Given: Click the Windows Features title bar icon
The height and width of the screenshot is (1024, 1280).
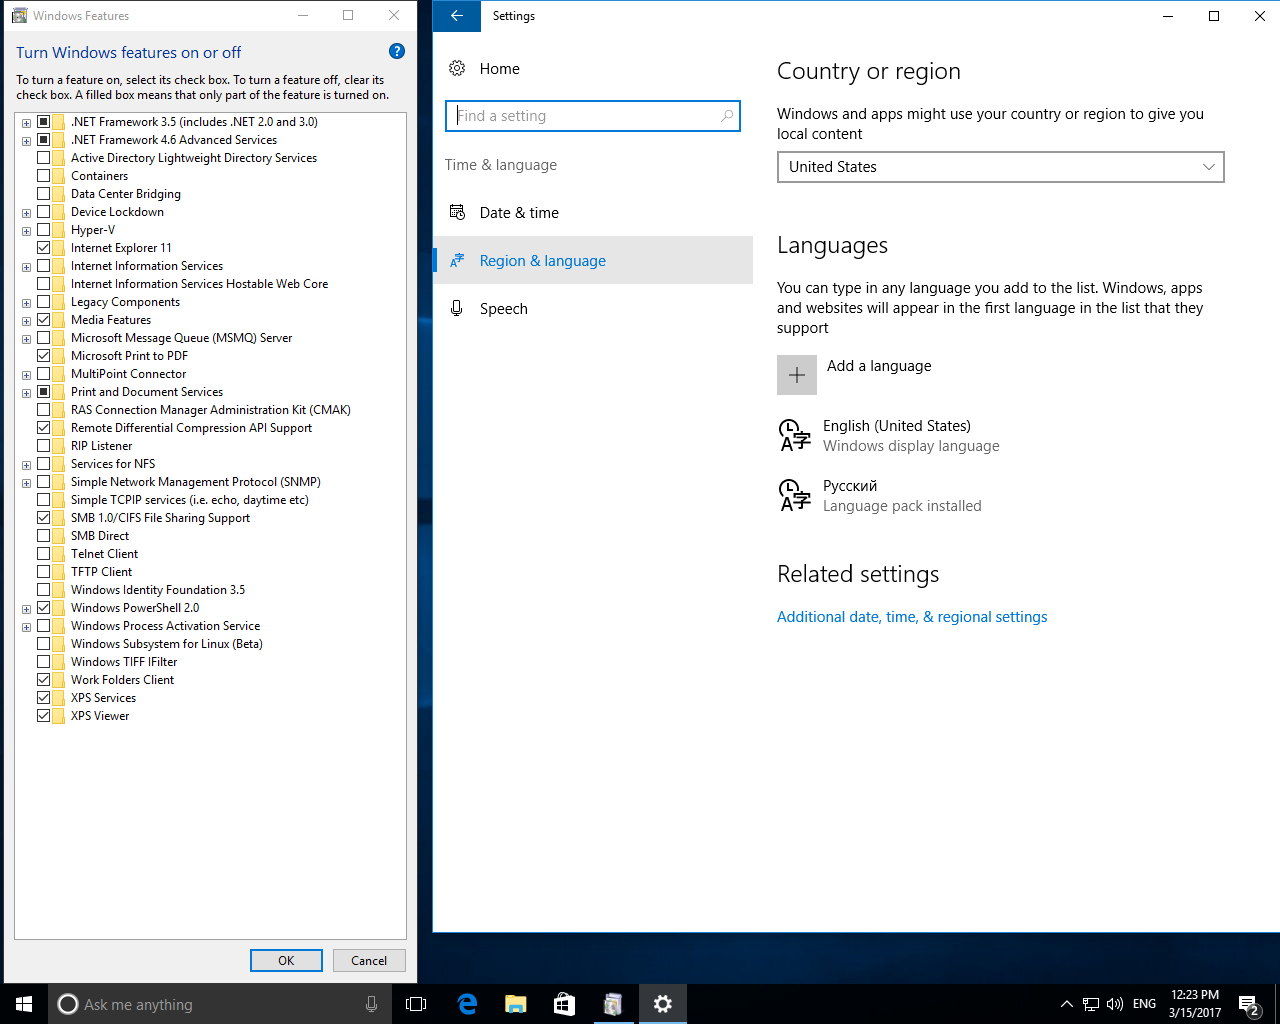Looking at the screenshot, I should click(x=19, y=15).
